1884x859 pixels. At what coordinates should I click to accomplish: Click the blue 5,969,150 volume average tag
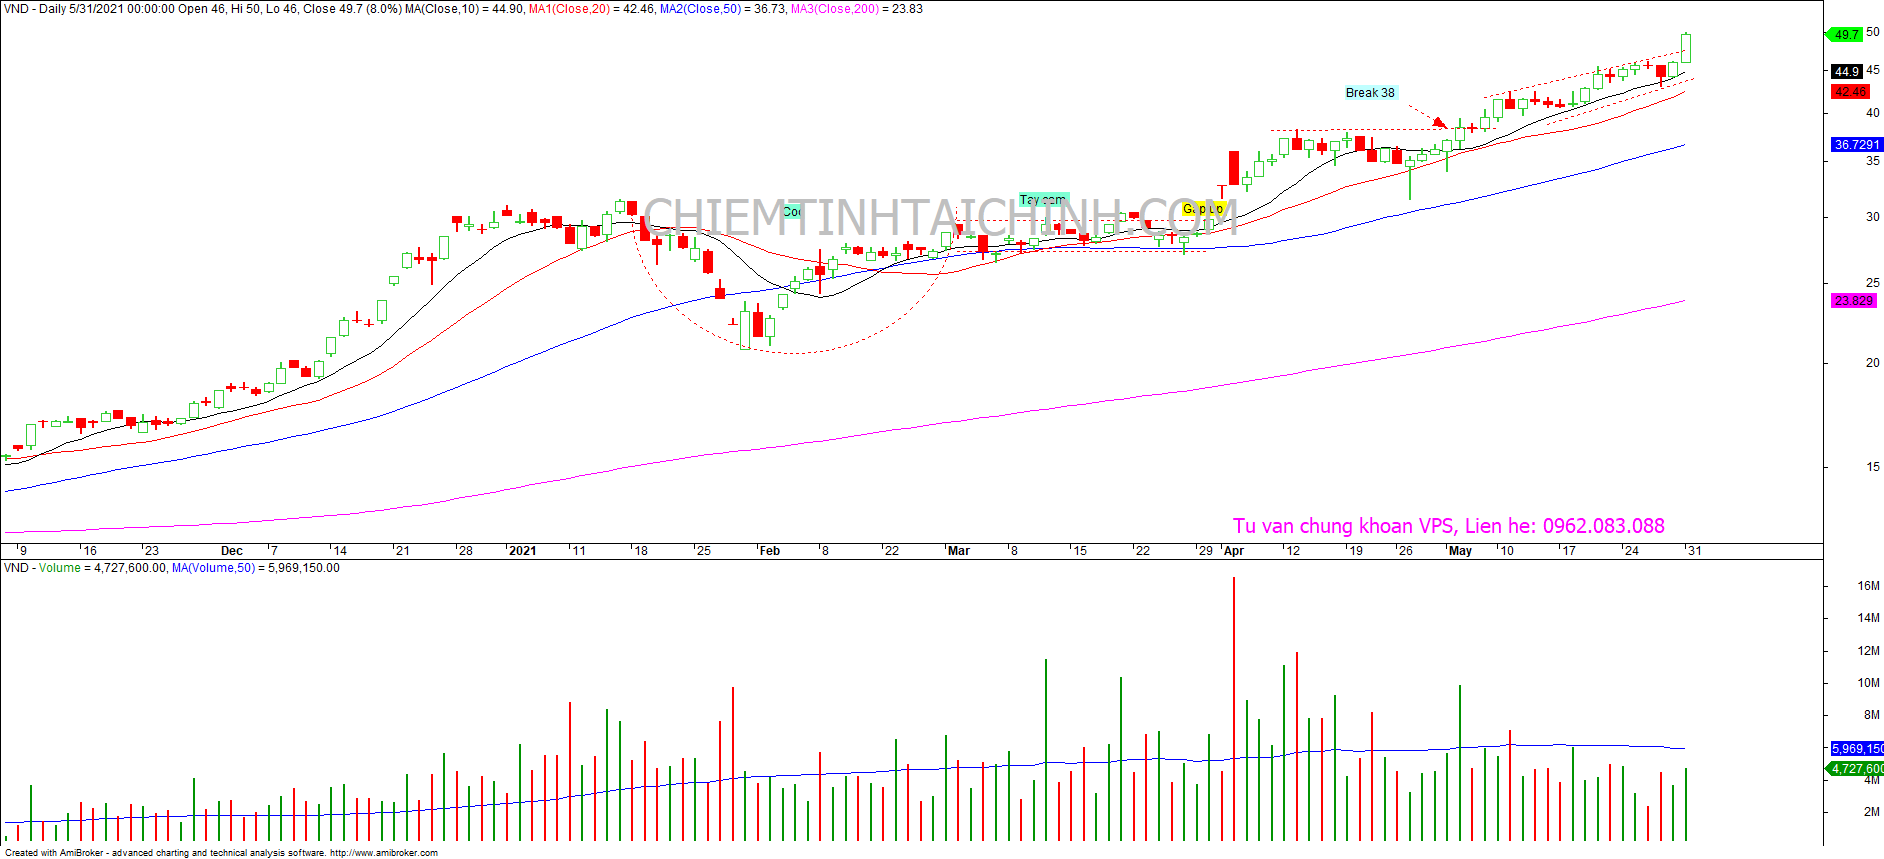pyautogui.click(x=1856, y=748)
